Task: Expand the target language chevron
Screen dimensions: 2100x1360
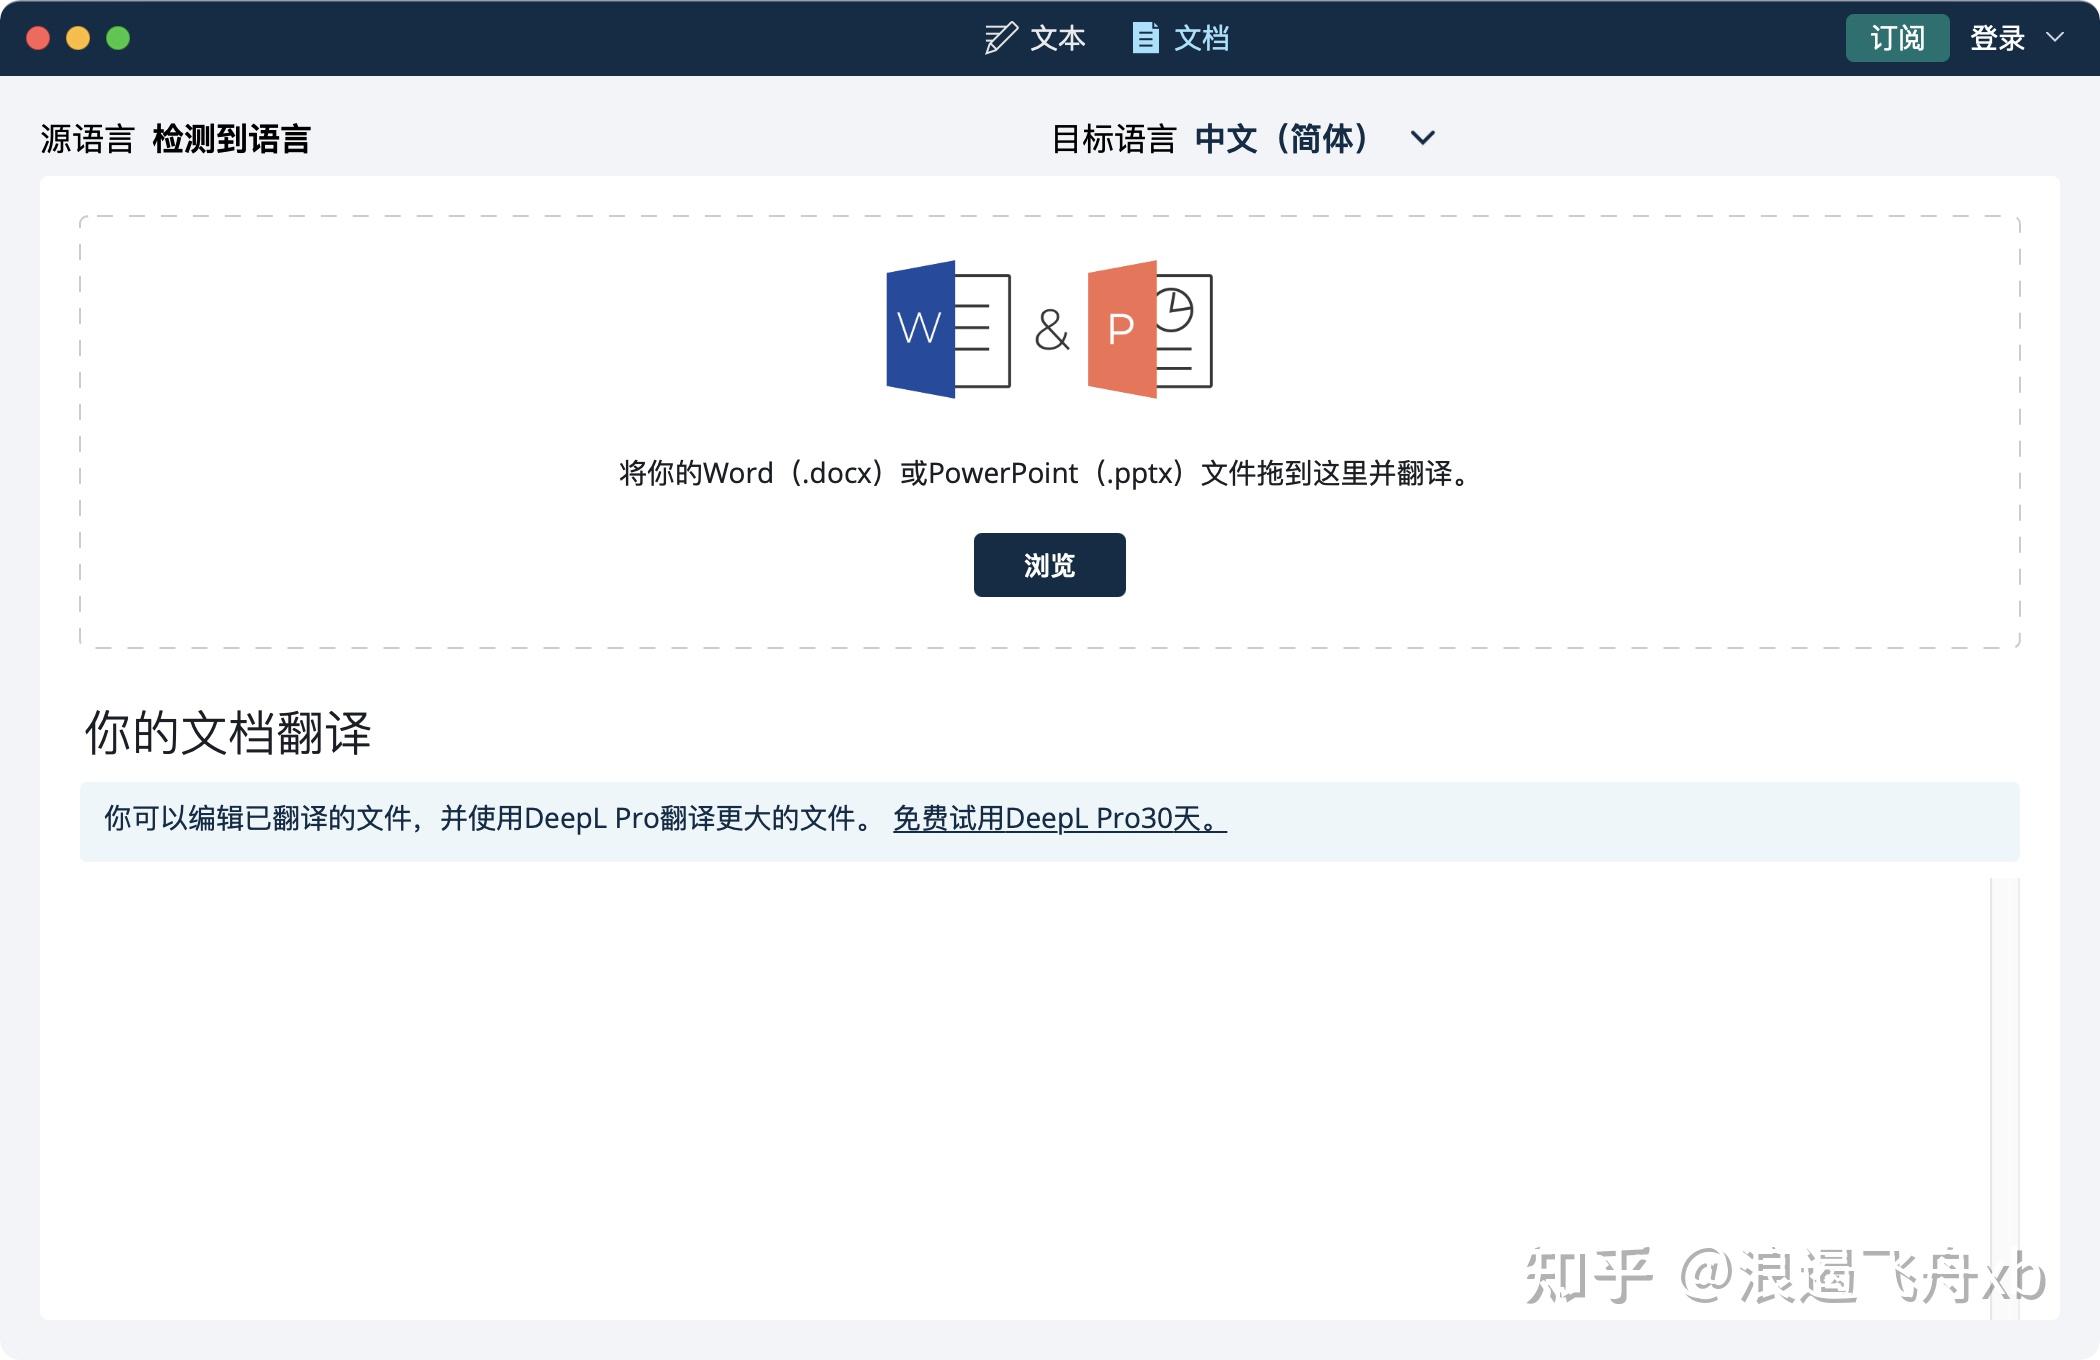Action: point(1422,138)
